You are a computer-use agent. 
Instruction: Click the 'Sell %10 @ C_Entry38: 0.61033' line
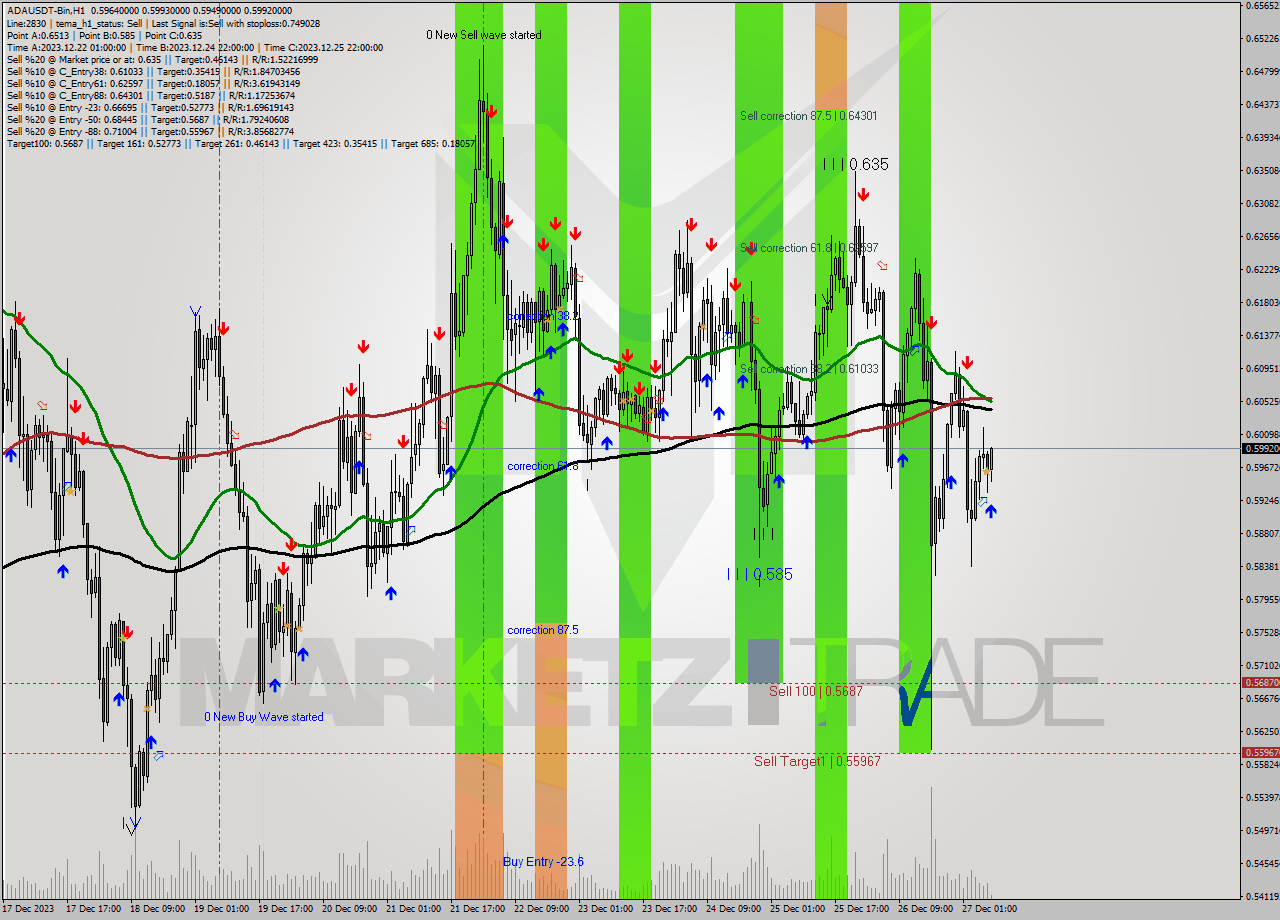tap(153, 72)
